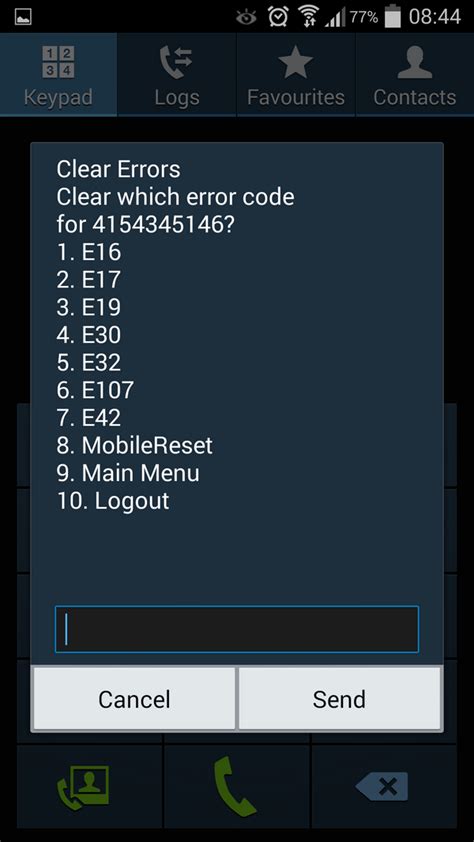The image size is (474, 842).
Task: Tap the green call phone icon
Action: coord(236,786)
